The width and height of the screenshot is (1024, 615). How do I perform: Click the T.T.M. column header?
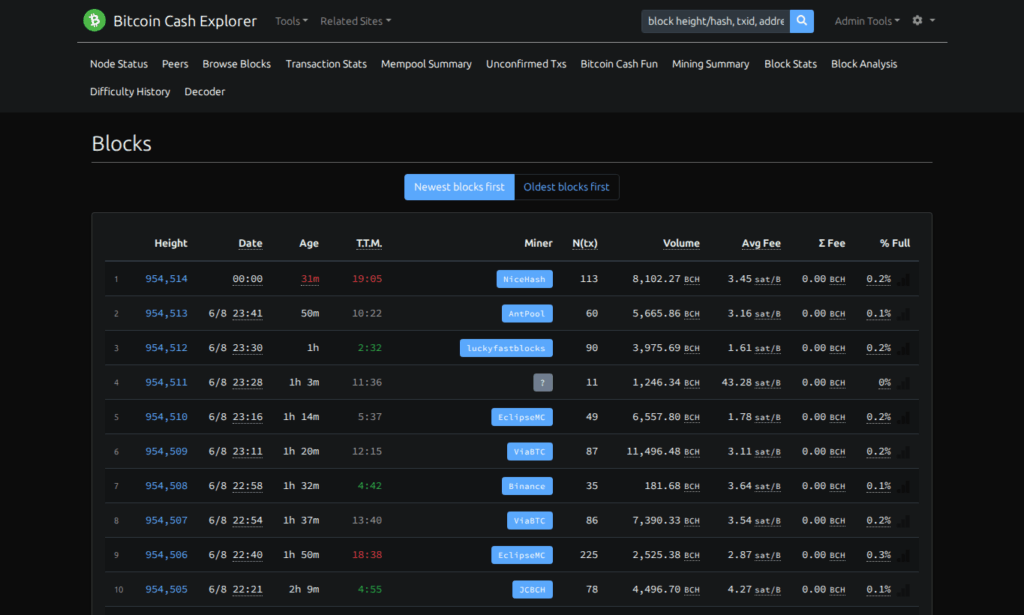369,243
